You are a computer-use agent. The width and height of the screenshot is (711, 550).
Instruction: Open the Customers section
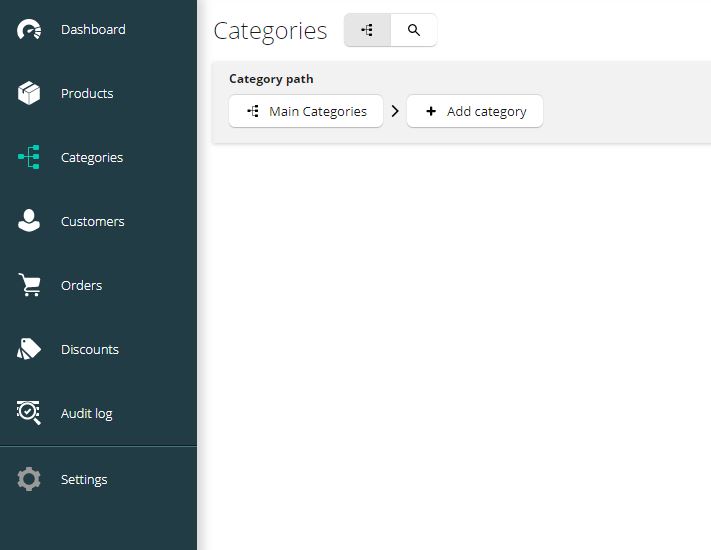[98, 221]
